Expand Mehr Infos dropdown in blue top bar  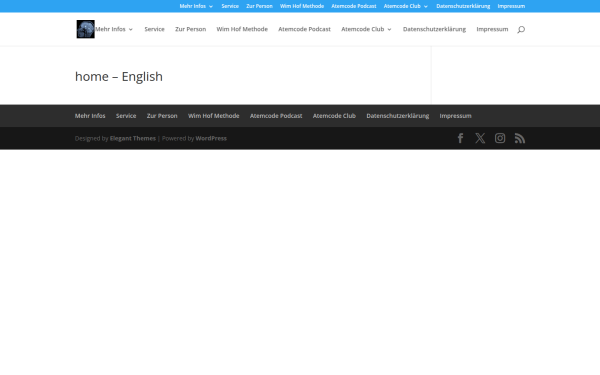pos(196,6)
